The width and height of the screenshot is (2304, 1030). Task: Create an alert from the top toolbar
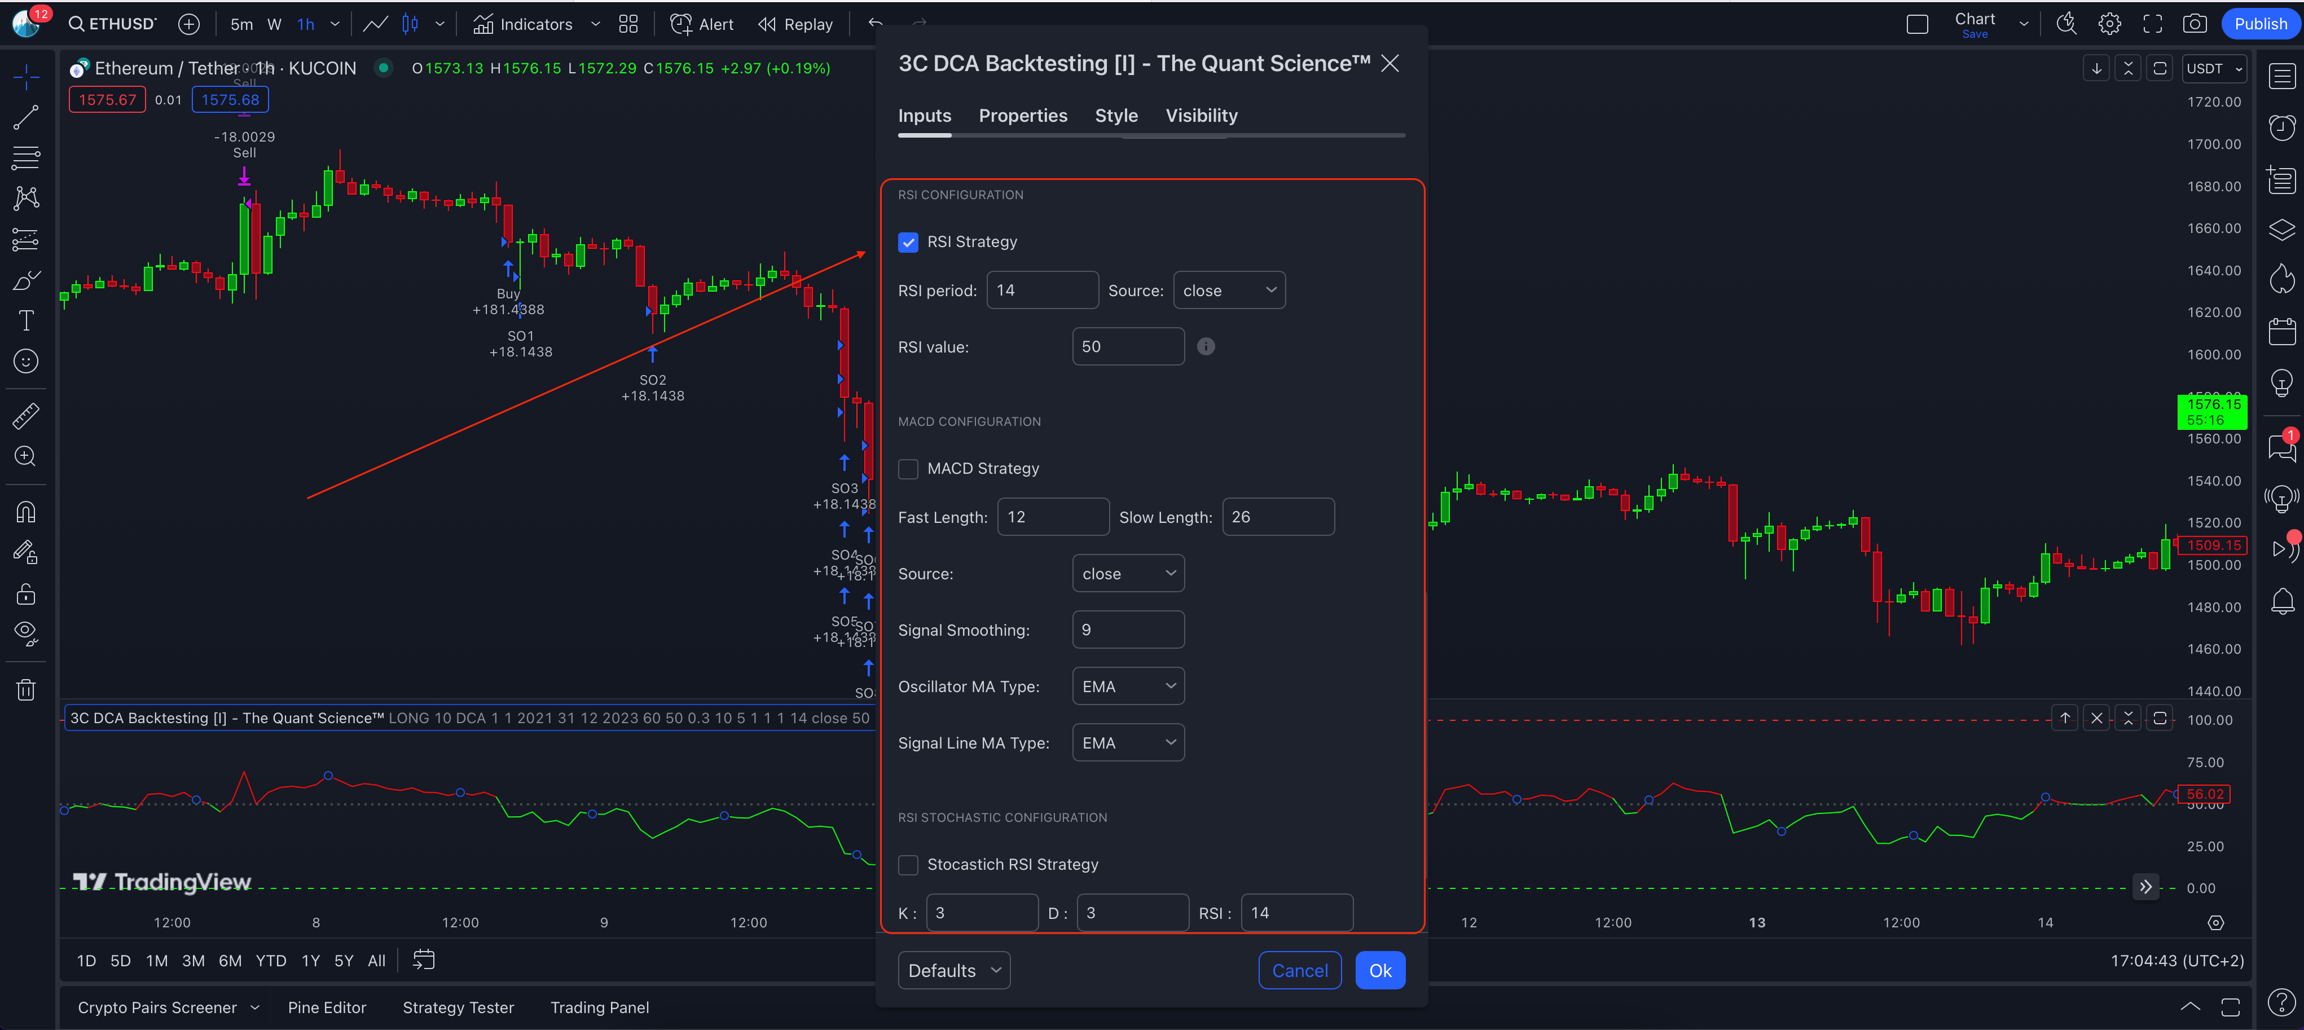pyautogui.click(x=702, y=24)
